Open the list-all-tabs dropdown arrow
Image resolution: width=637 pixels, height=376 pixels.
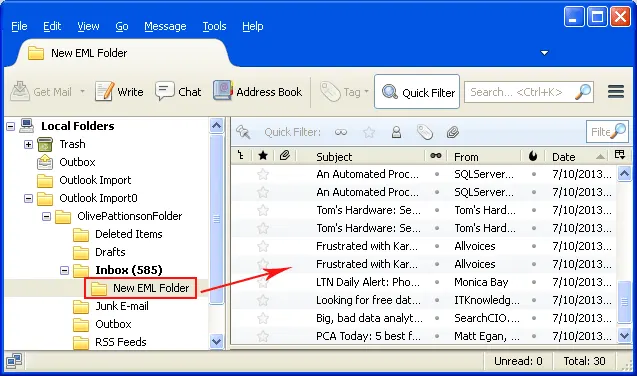click(x=544, y=53)
